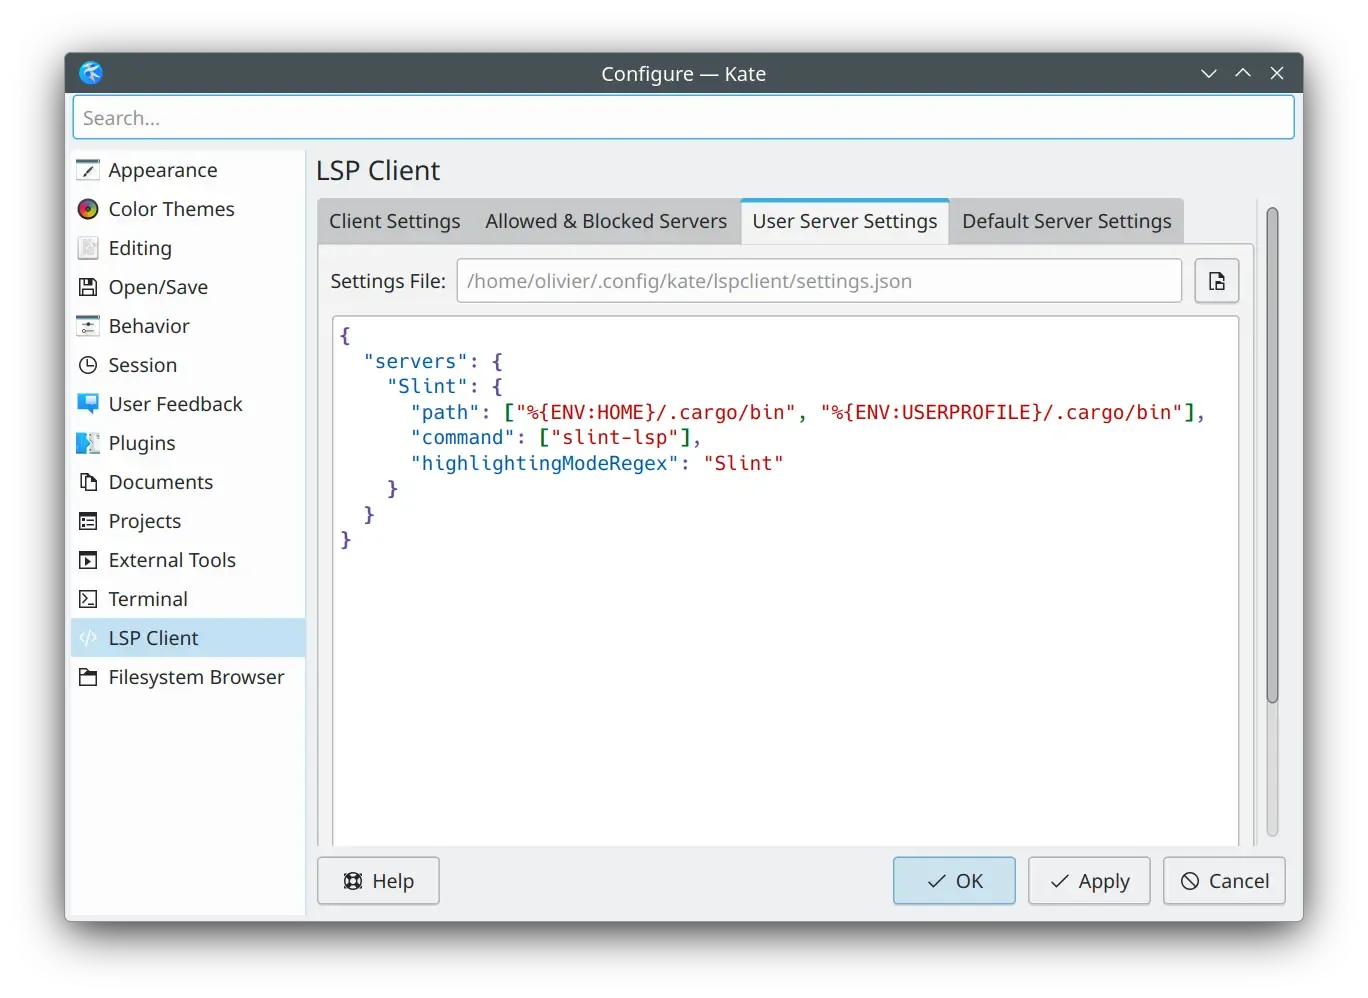
Task: Open Allowed & Blocked Servers tab
Action: [x=606, y=221]
